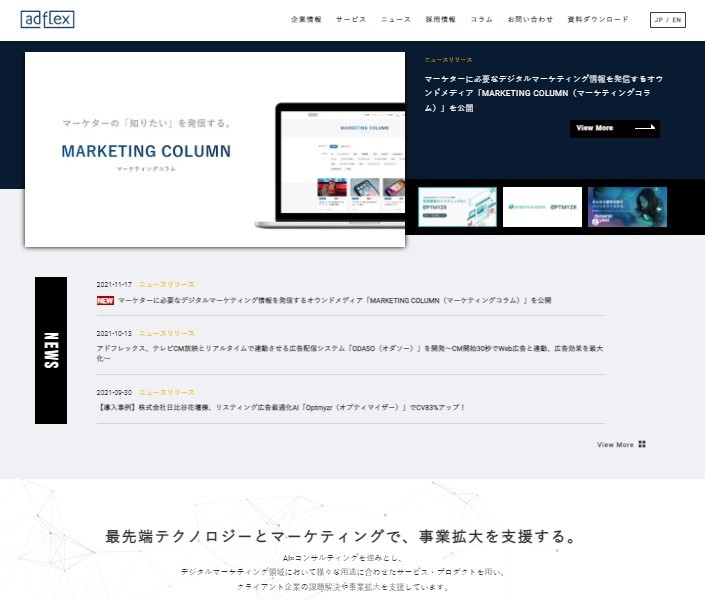Open the MARKETING COLUMN hero image
The width and height of the screenshot is (705, 600).
(215, 149)
